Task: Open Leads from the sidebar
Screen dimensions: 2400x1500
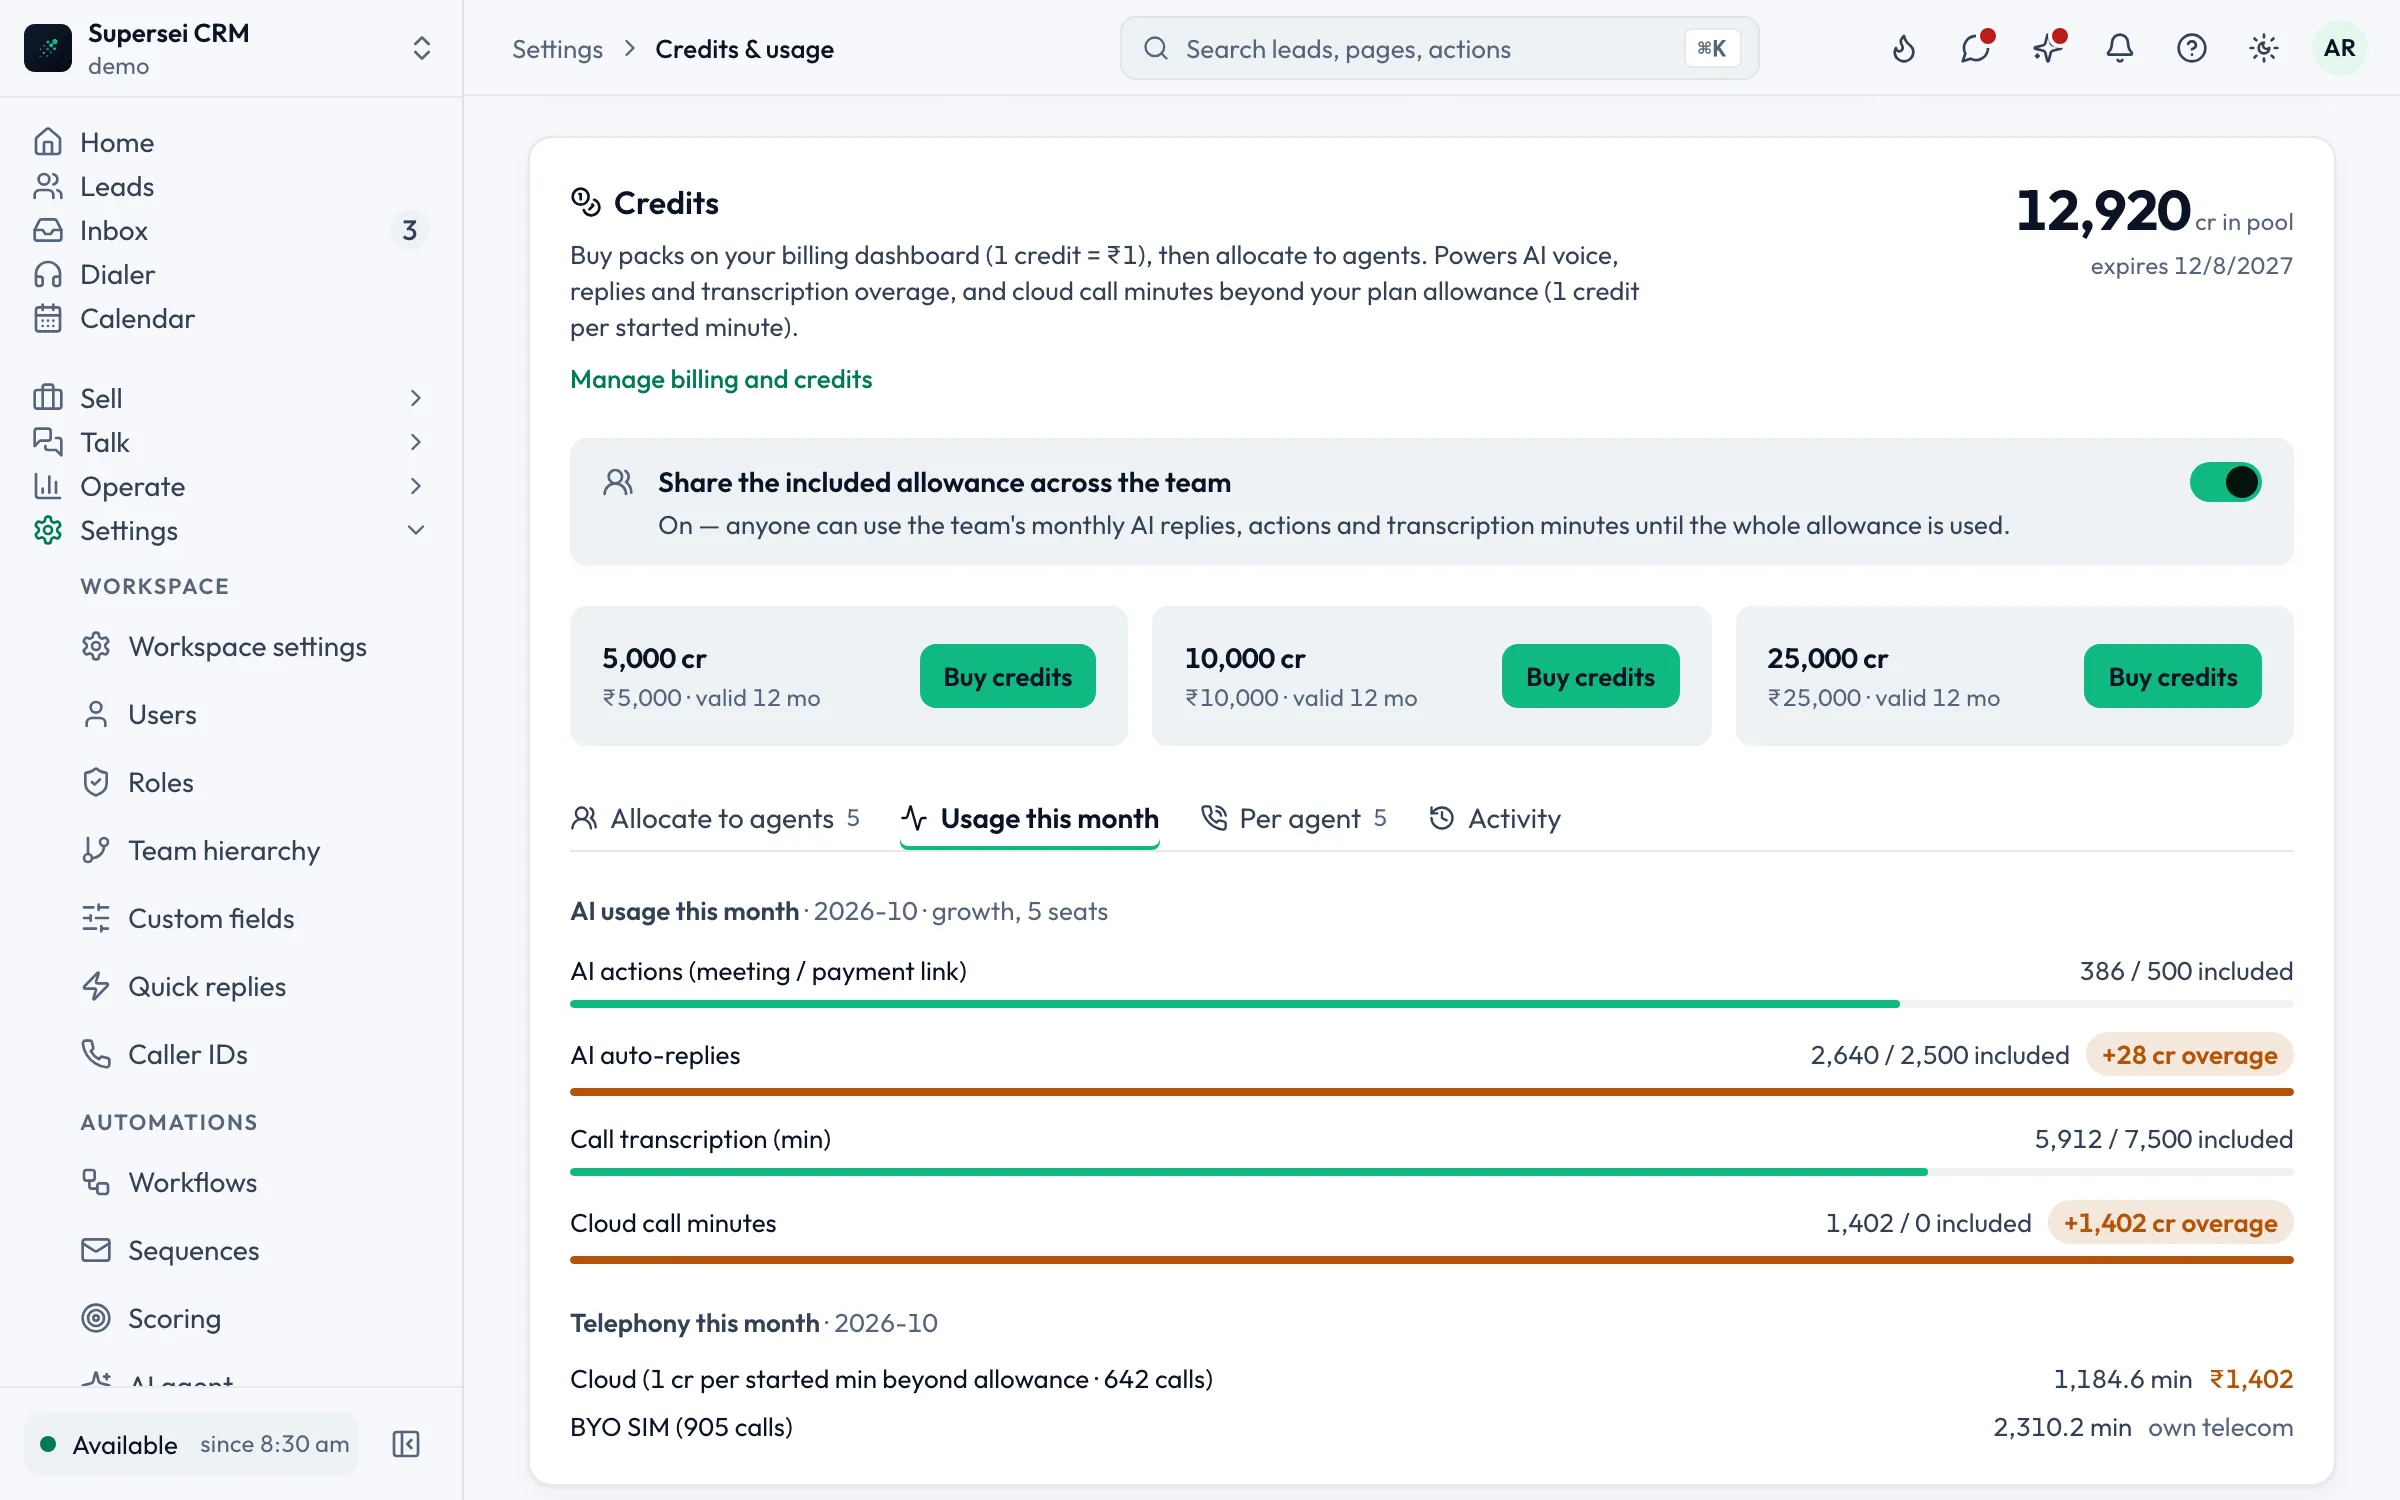Action: click(x=230, y=186)
